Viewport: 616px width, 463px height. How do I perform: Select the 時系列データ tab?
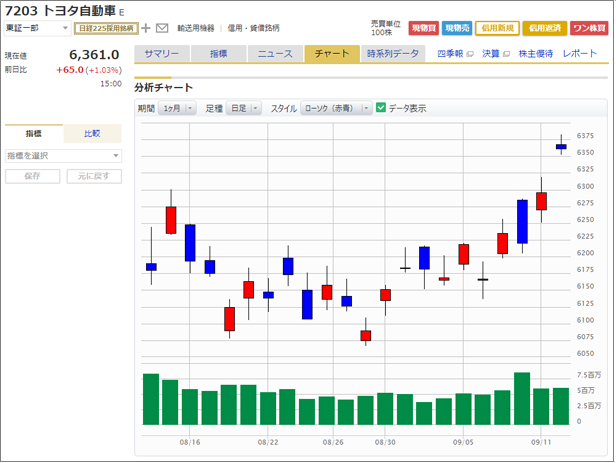393,54
